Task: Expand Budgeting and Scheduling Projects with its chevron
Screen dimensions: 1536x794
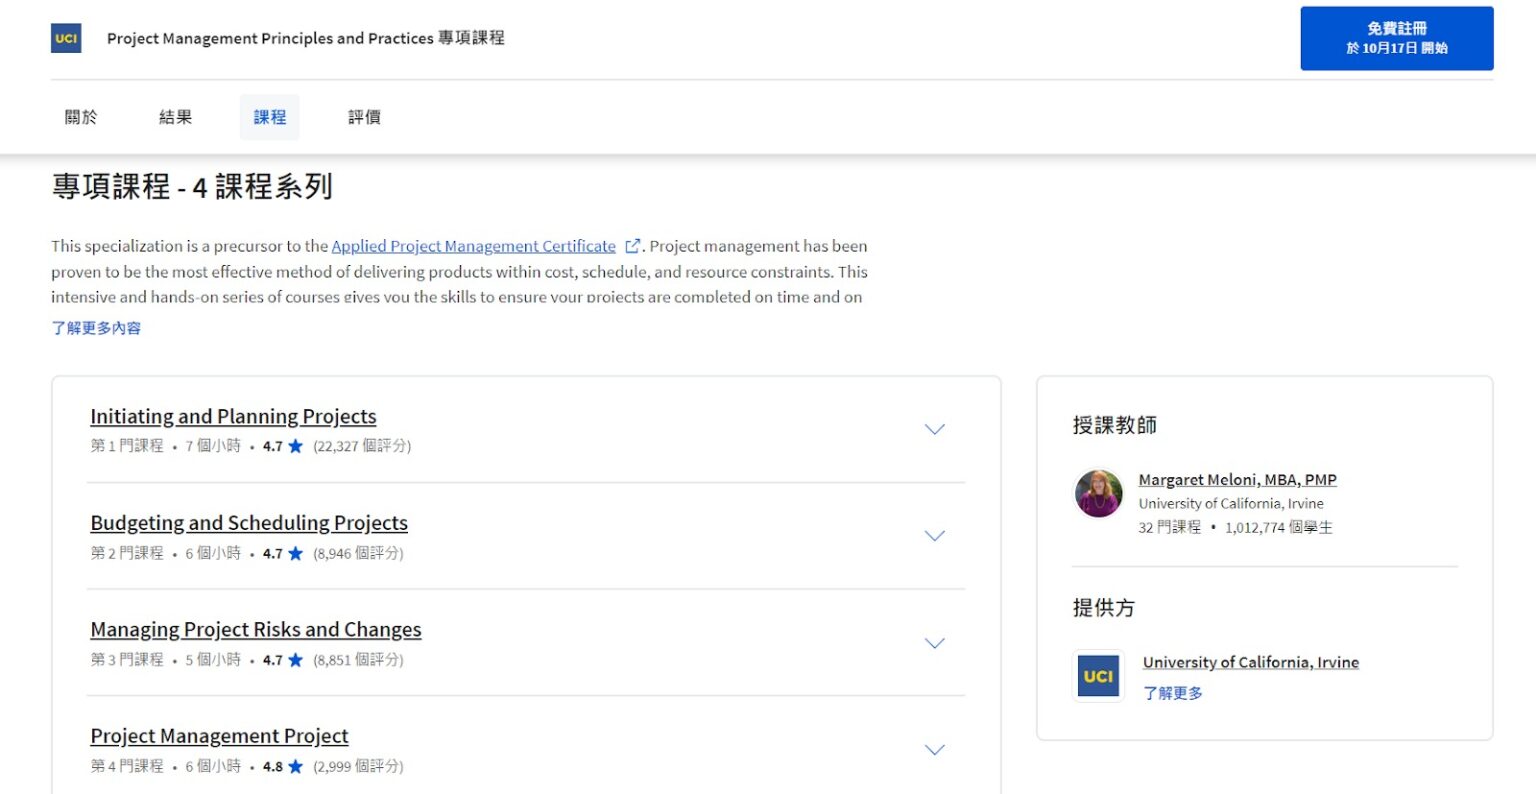Action: (x=934, y=536)
